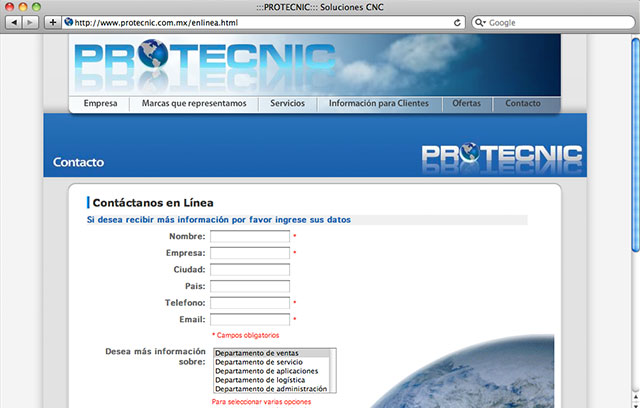The width and height of the screenshot is (640, 408).
Task: Focus the Pais text field
Action: click(250, 286)
